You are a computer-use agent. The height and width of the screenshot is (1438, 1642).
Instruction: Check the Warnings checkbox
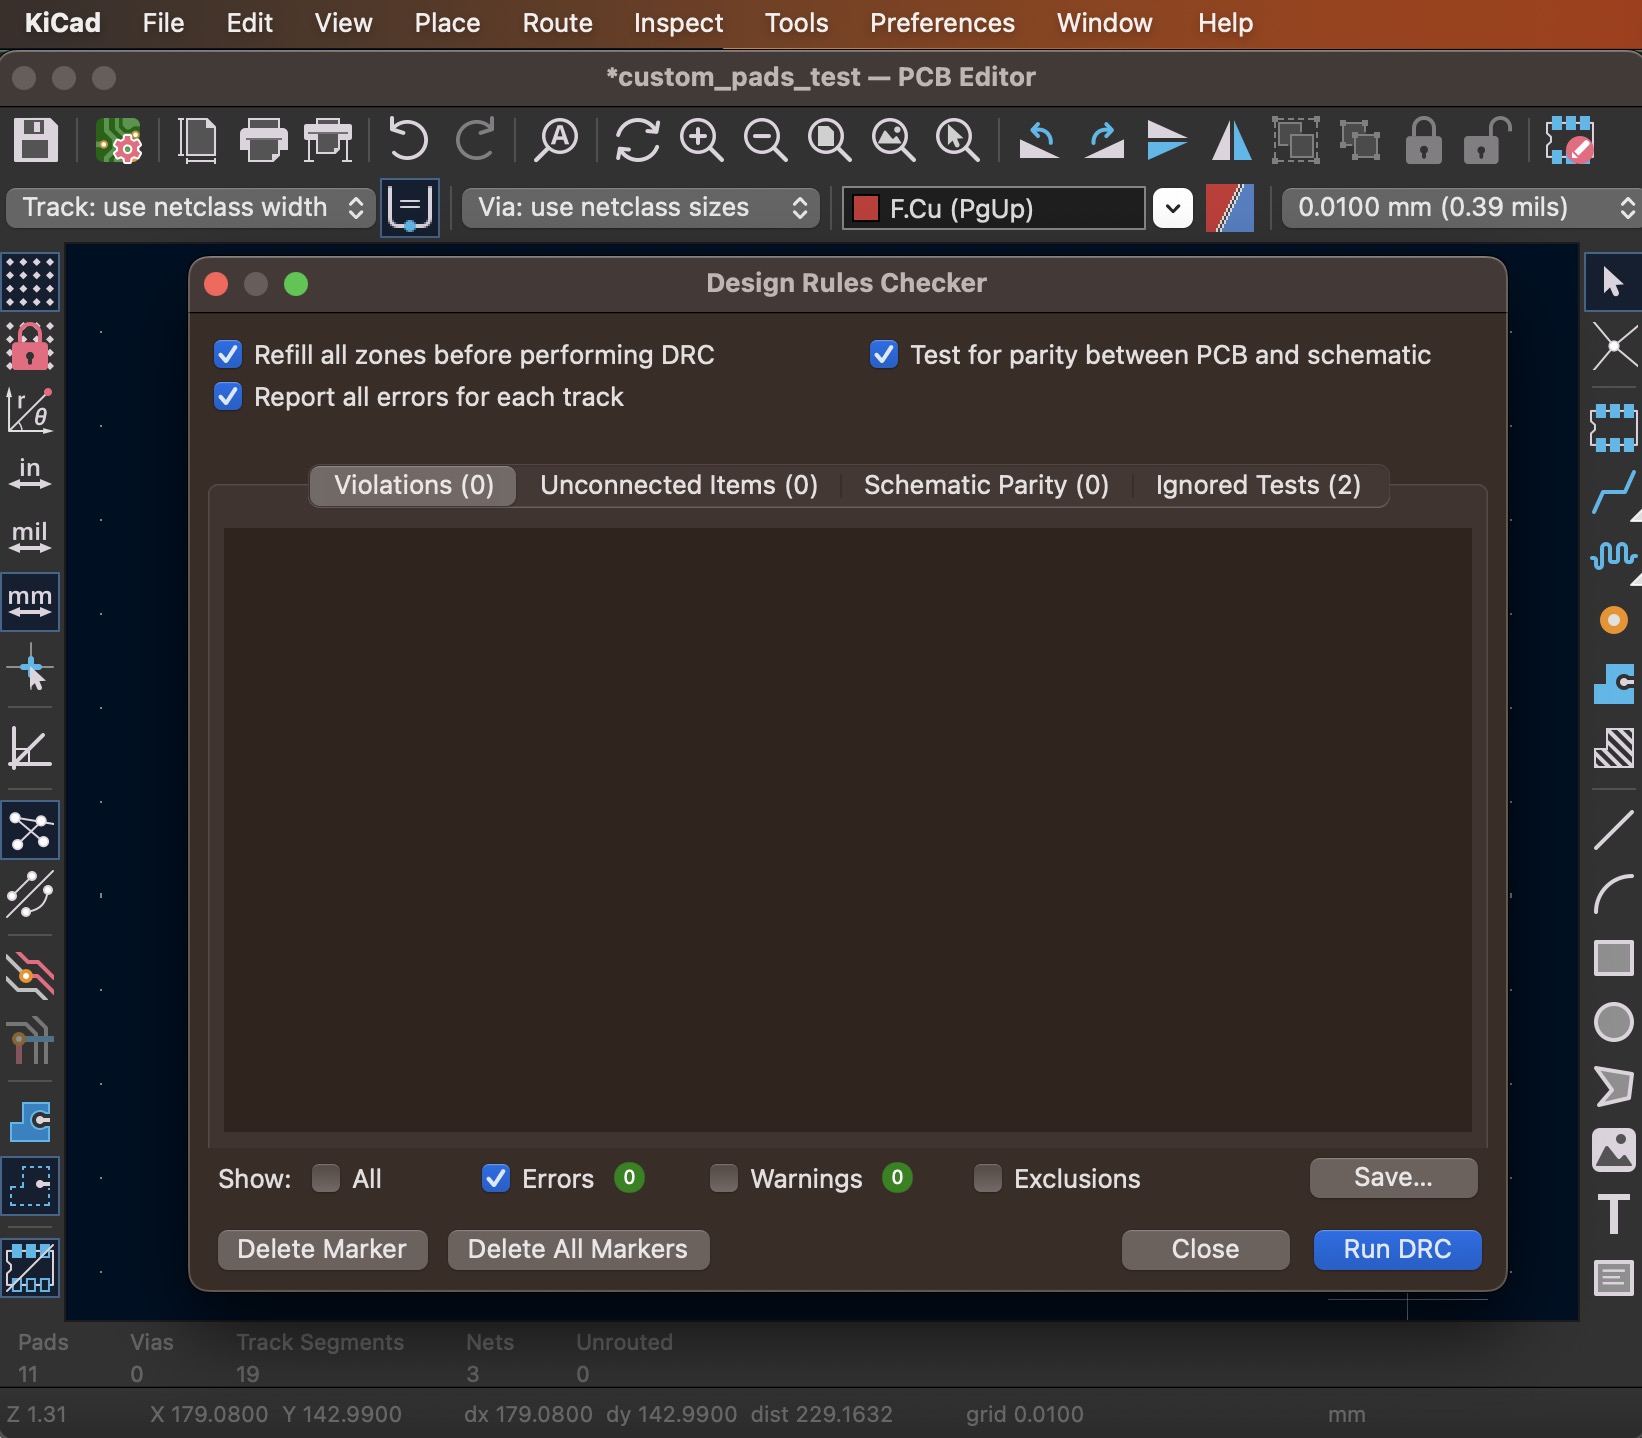724,1179
